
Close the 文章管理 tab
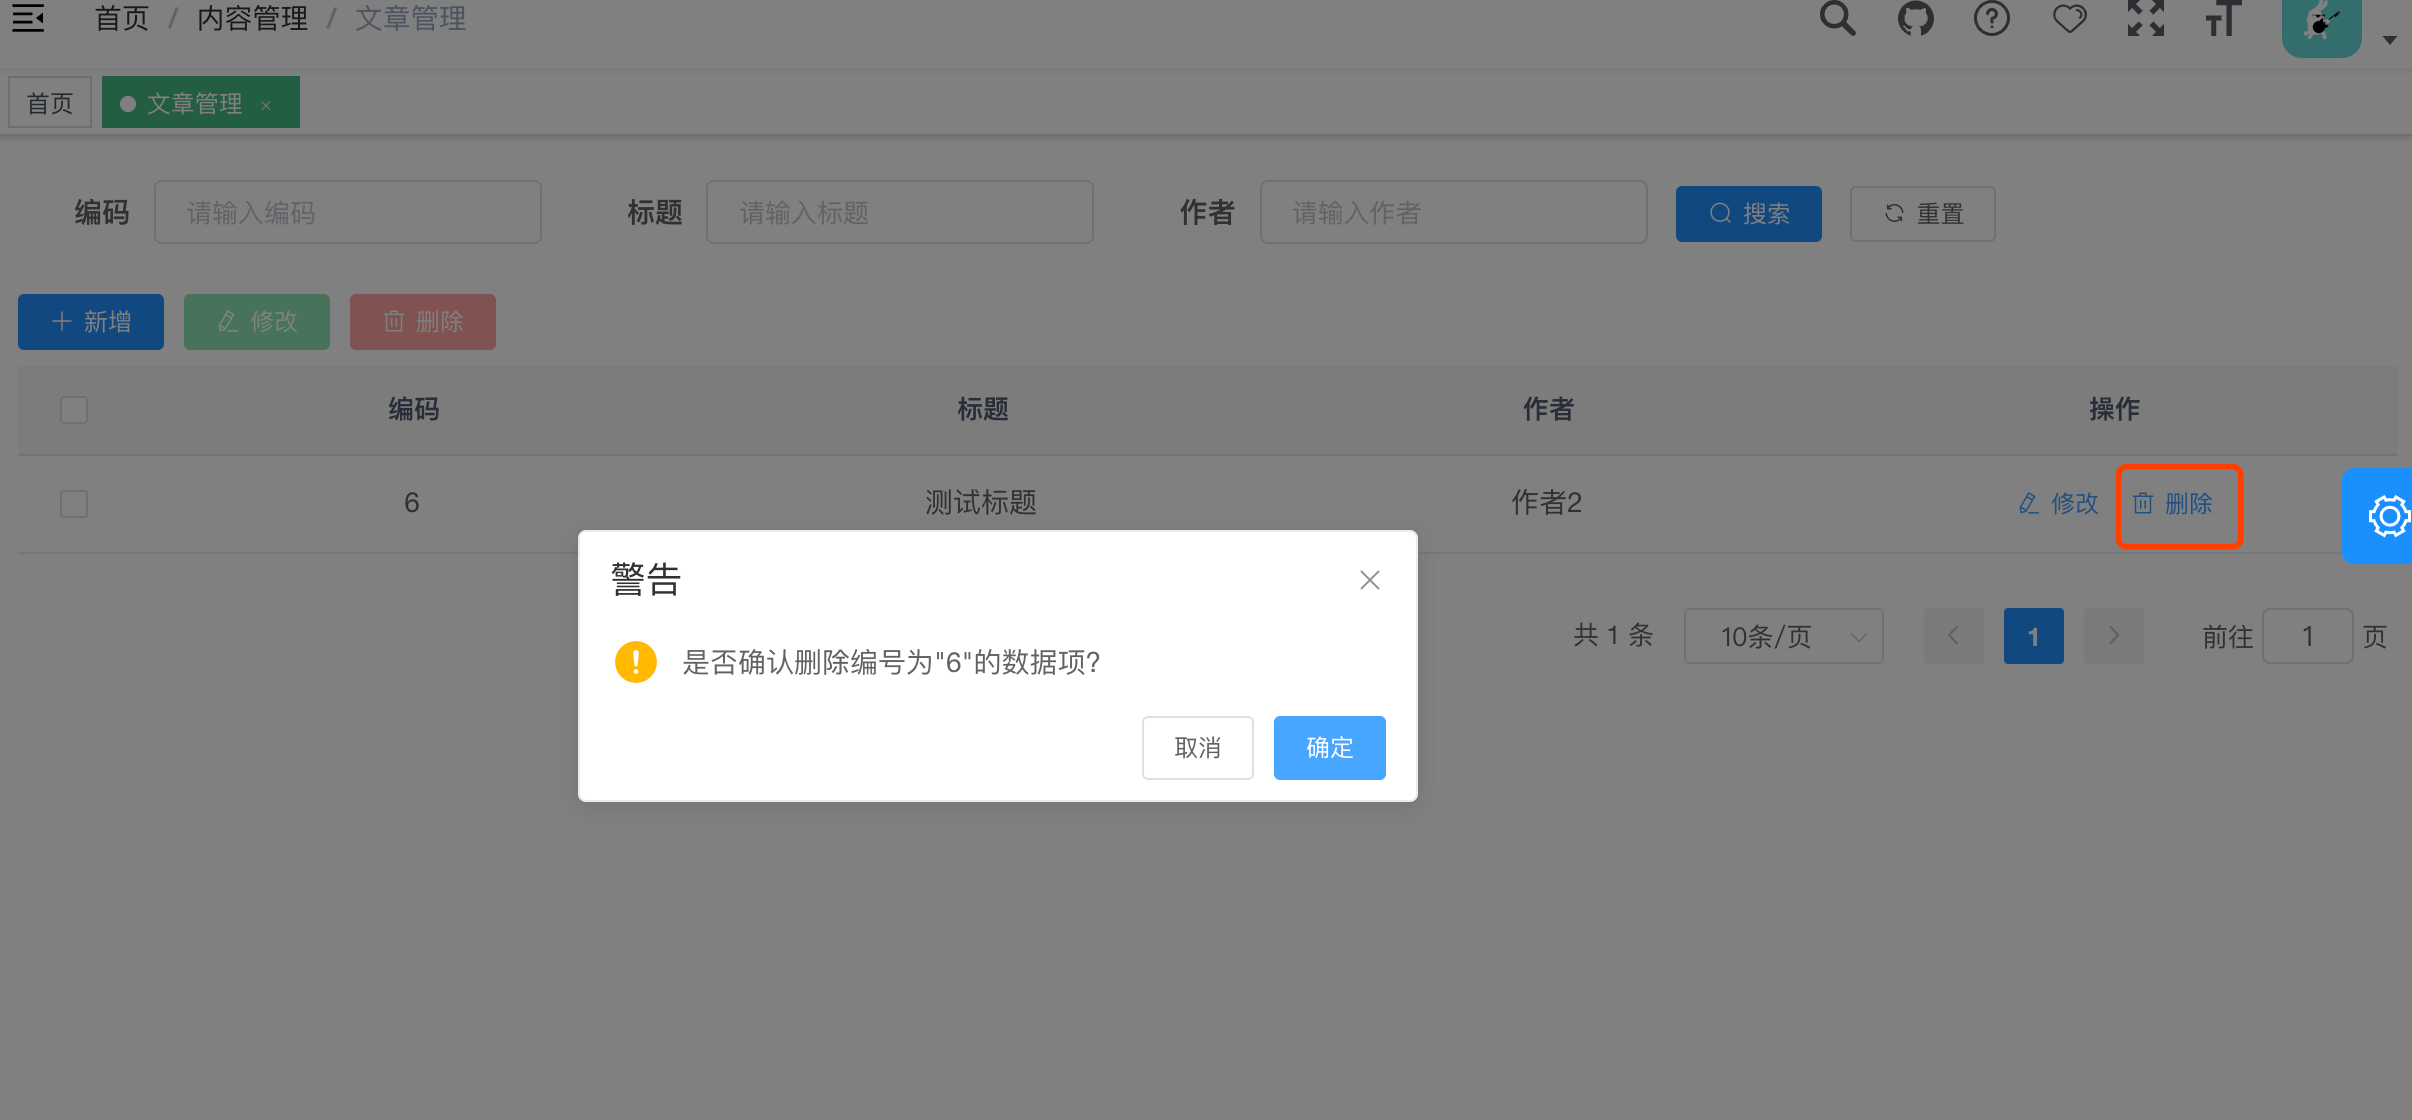tap(266, 105)
